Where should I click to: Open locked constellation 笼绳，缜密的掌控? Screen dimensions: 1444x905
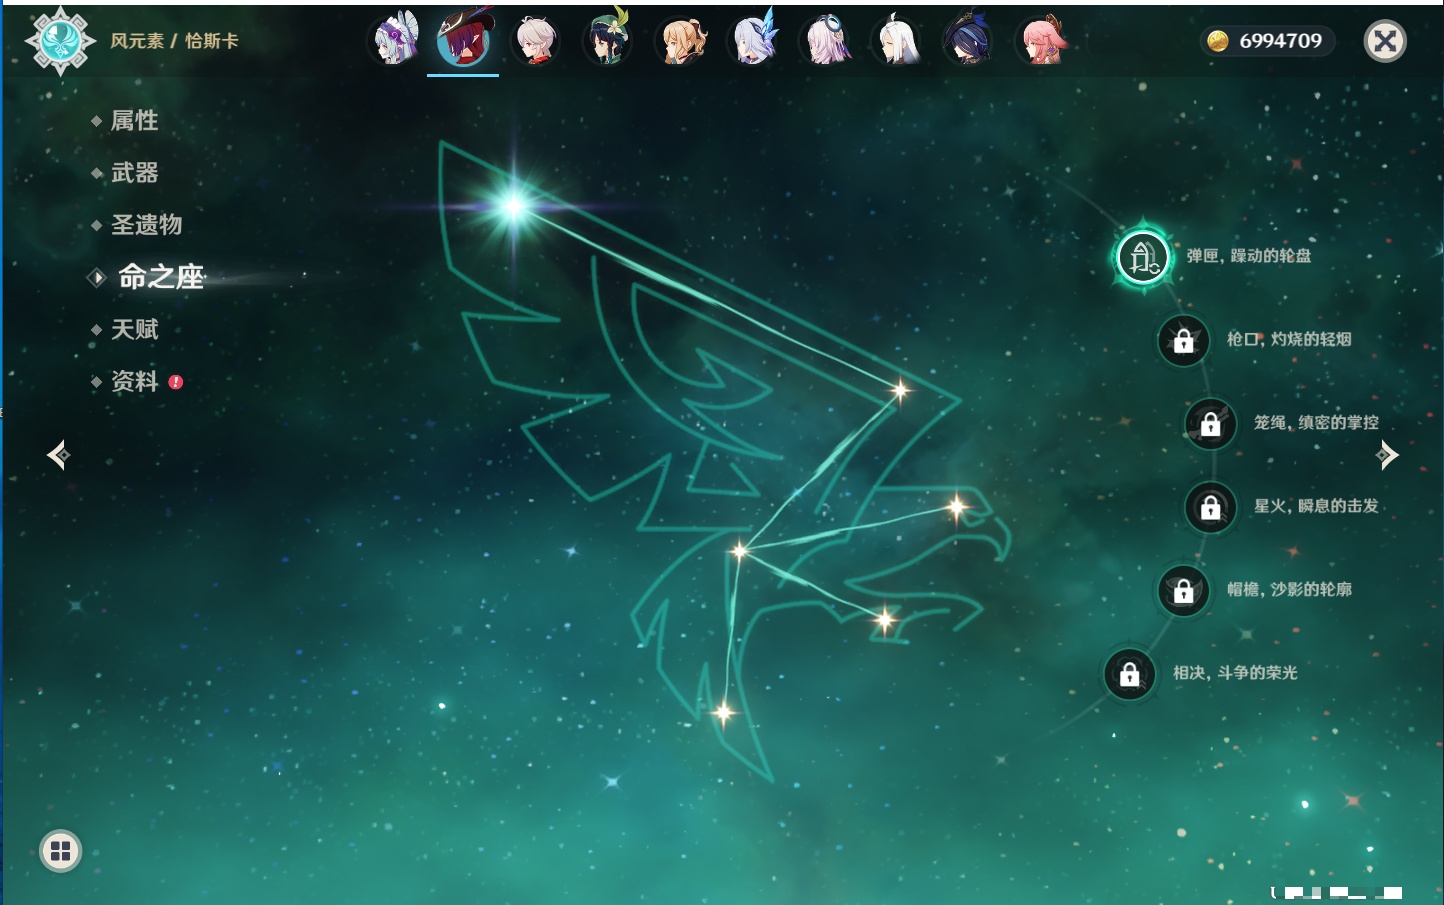[x=1210, y=424]
